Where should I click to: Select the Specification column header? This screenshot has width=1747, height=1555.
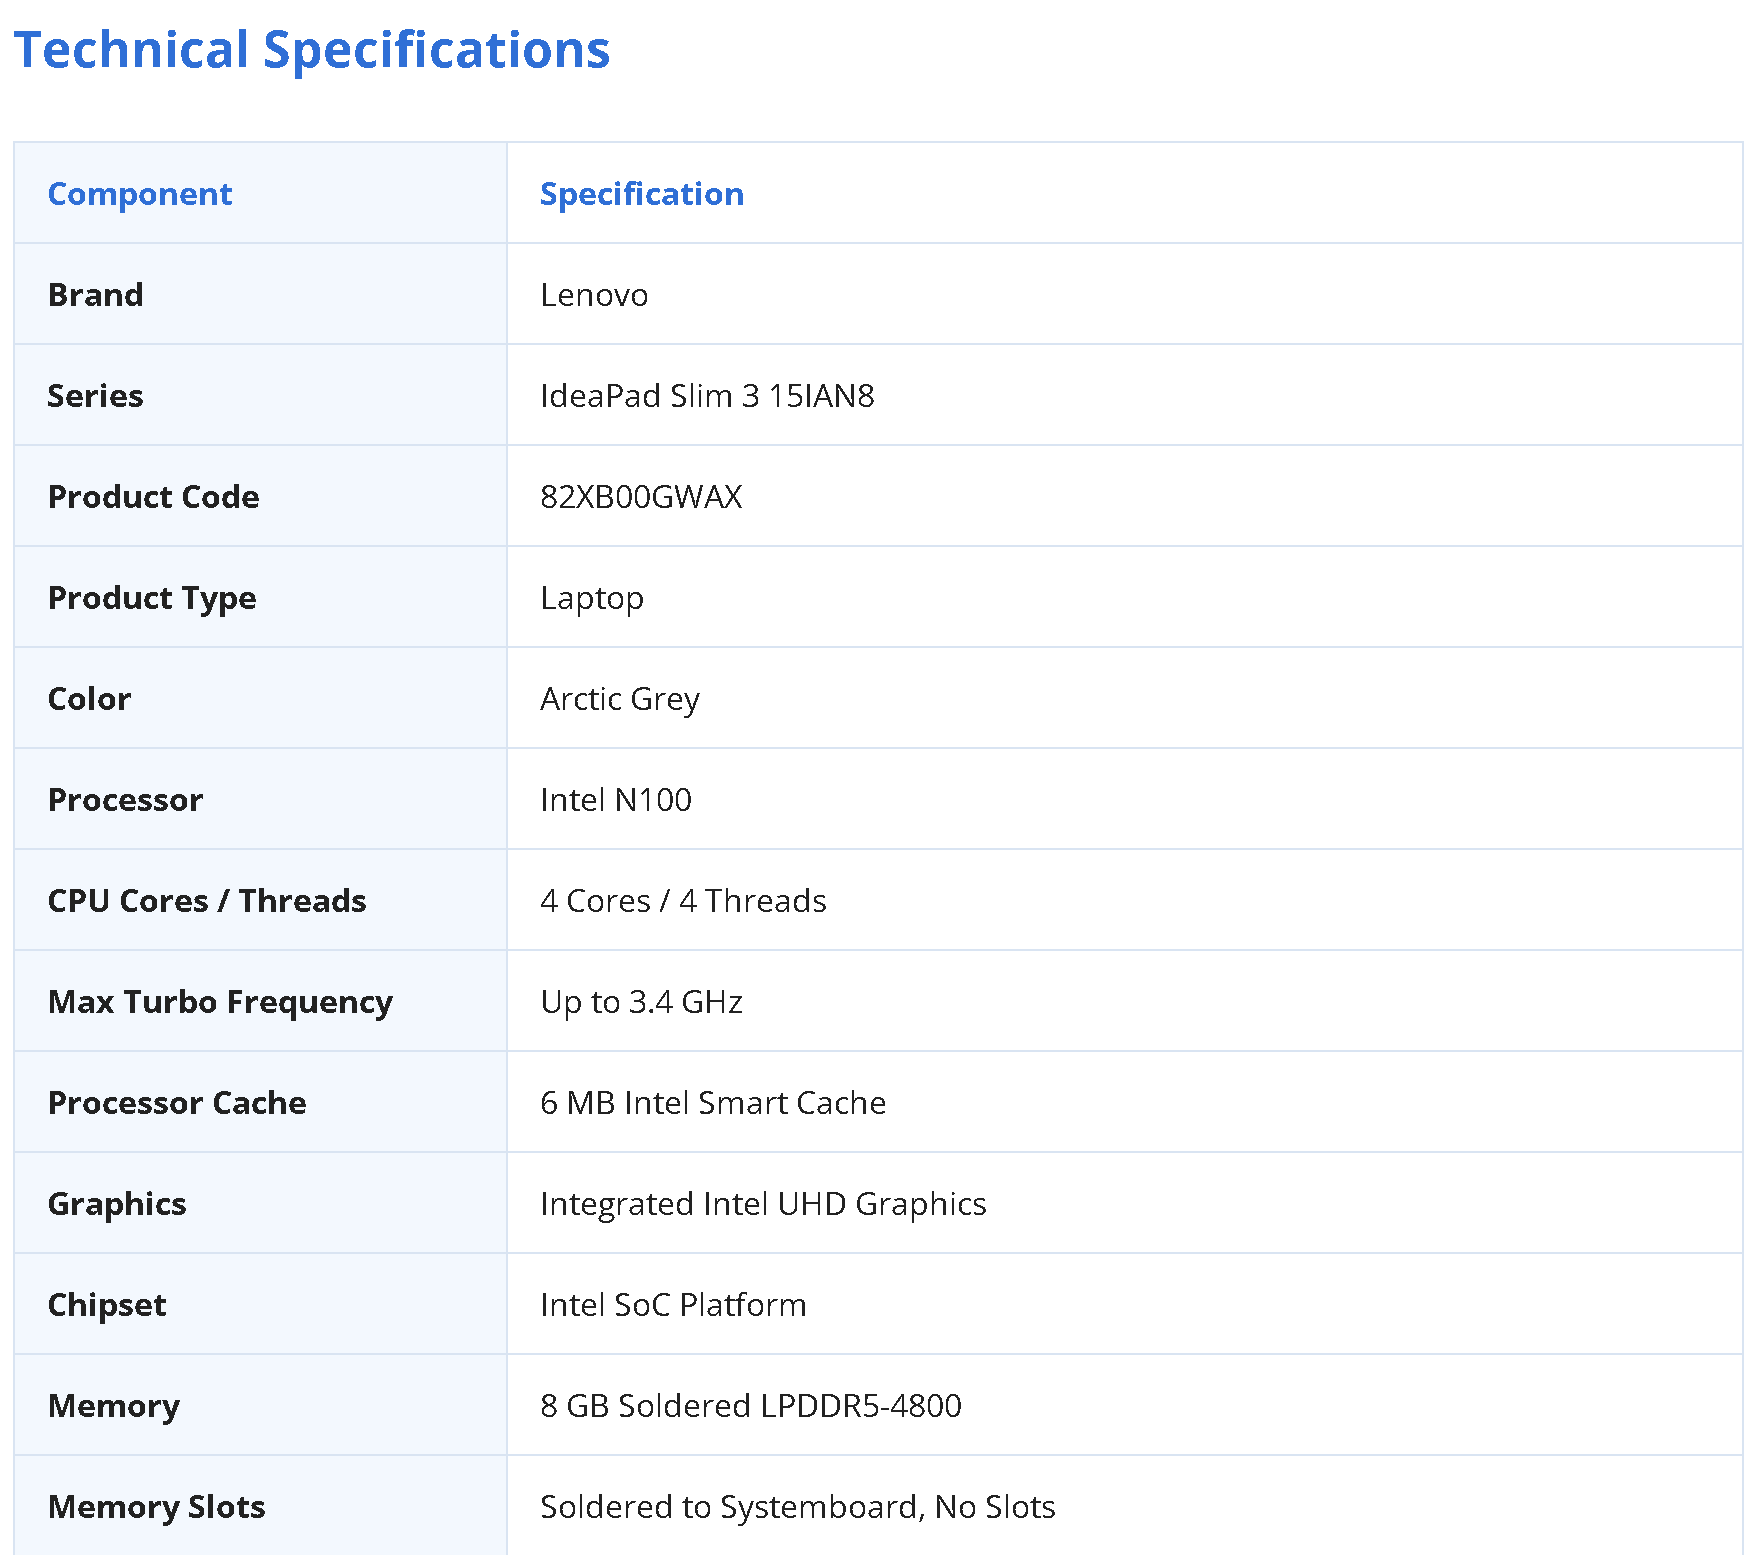pyautogui.click(x=642, y=194)
